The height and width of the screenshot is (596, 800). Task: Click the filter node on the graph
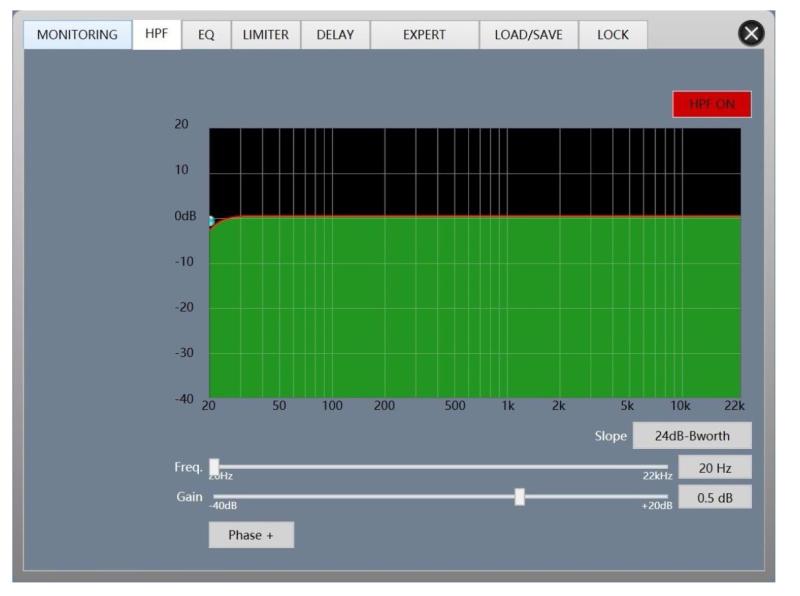(x=210, y=221)
